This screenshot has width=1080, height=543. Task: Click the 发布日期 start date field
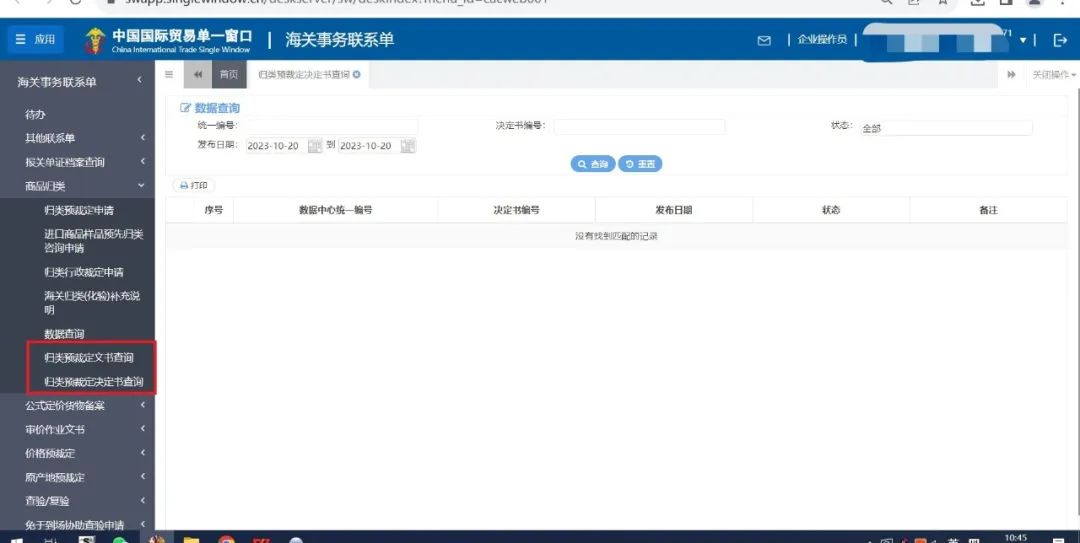276,146
